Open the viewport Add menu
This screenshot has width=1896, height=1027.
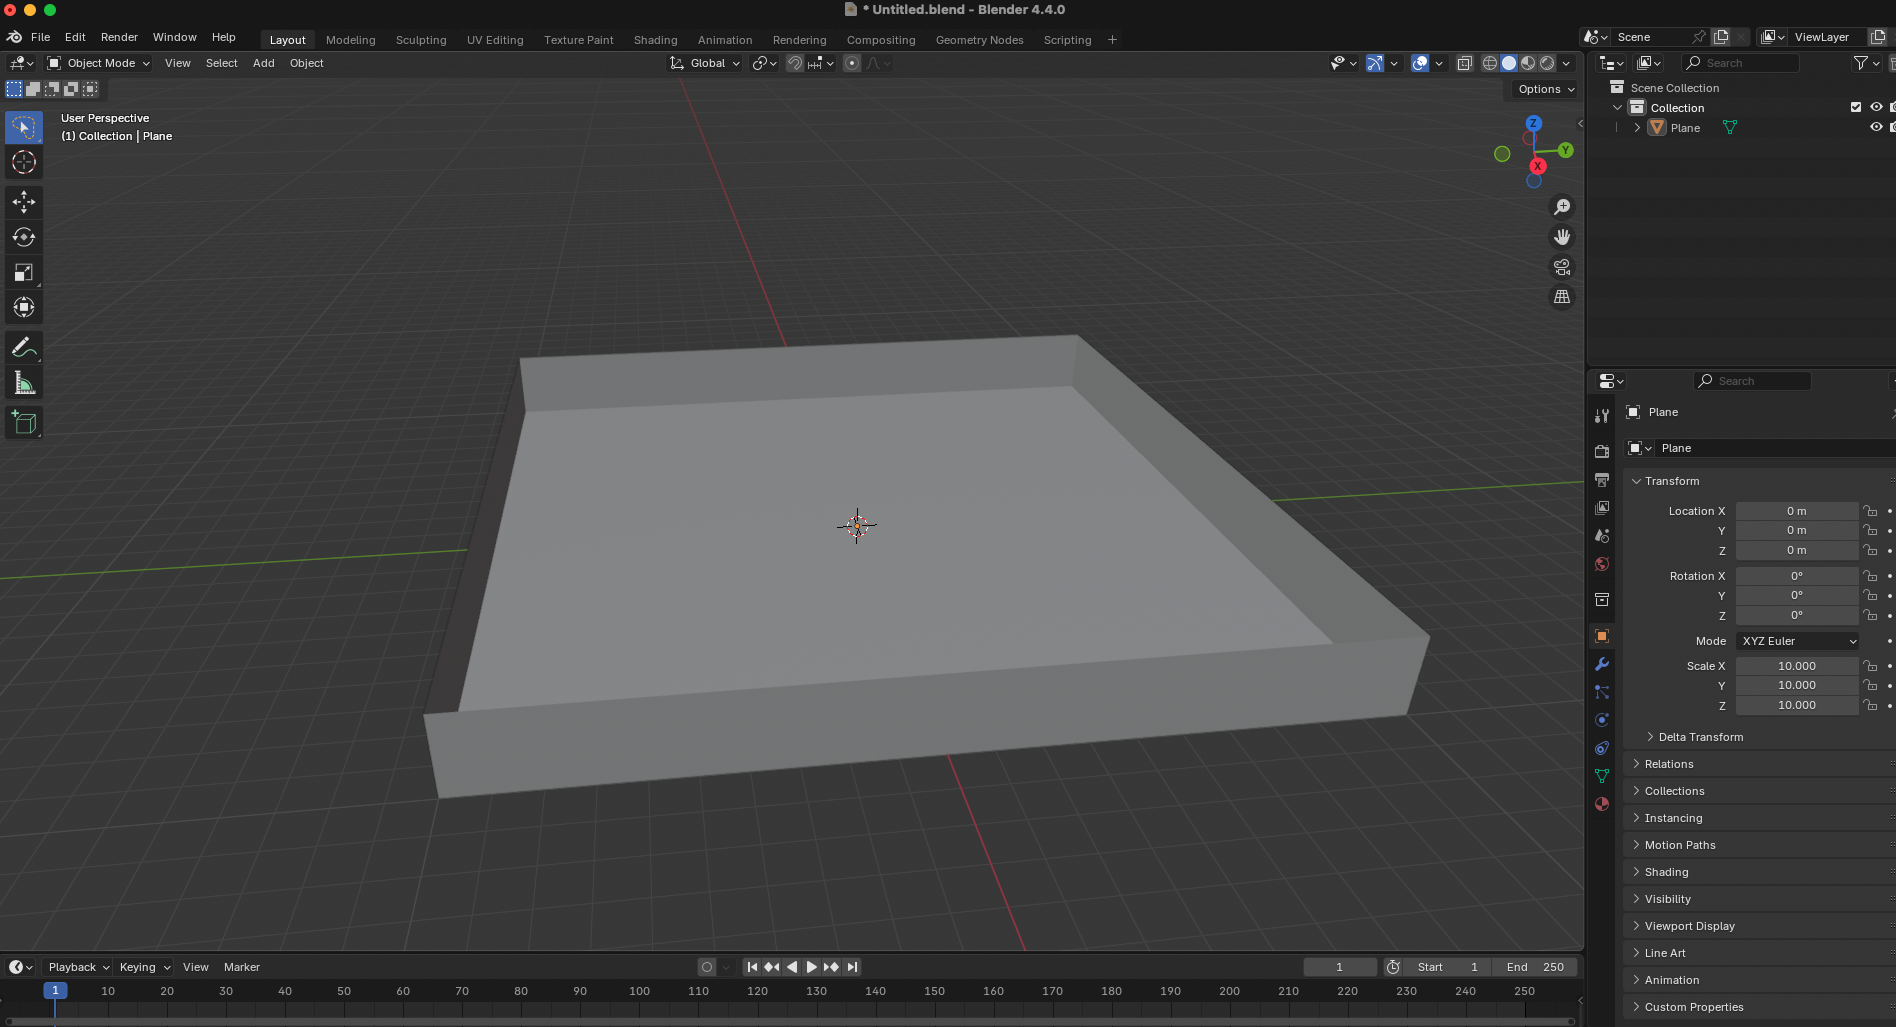click(x=263, y=63)
